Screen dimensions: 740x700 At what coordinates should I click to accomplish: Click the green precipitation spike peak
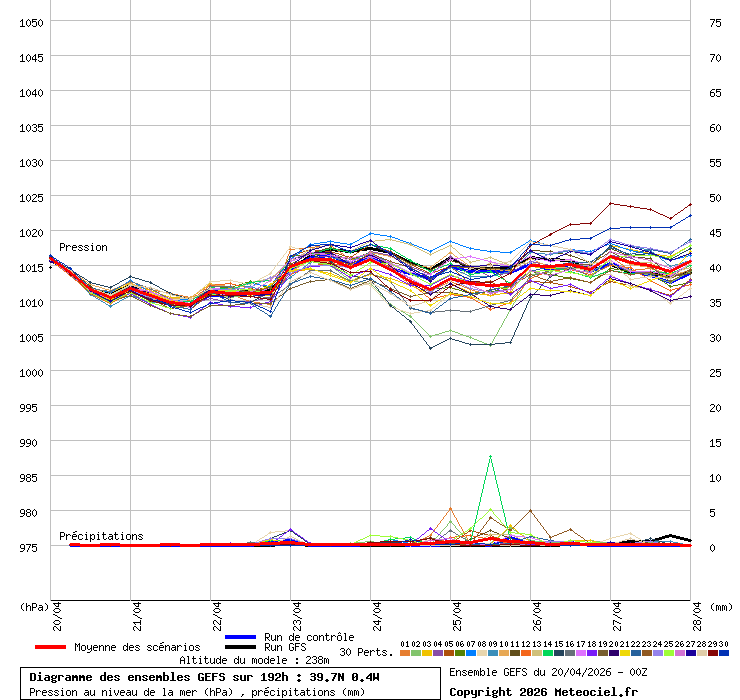[490, 456]
